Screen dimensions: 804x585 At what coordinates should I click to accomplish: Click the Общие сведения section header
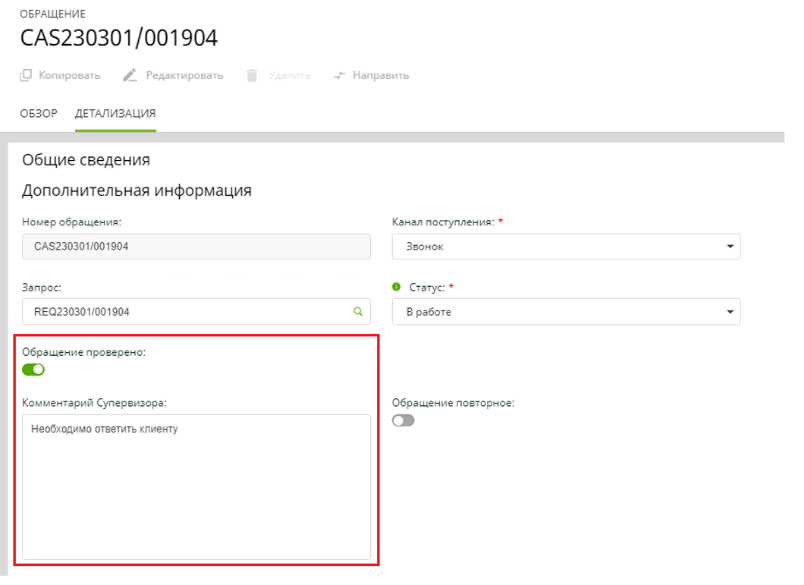tap(86, 159)
